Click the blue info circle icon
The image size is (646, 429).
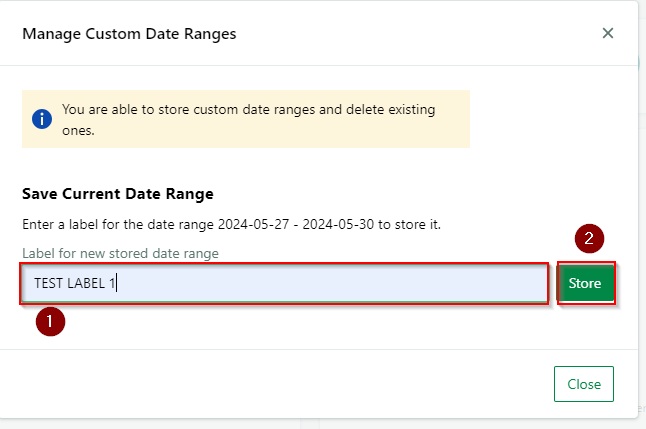pyautogui.click(x=42, y=119)
